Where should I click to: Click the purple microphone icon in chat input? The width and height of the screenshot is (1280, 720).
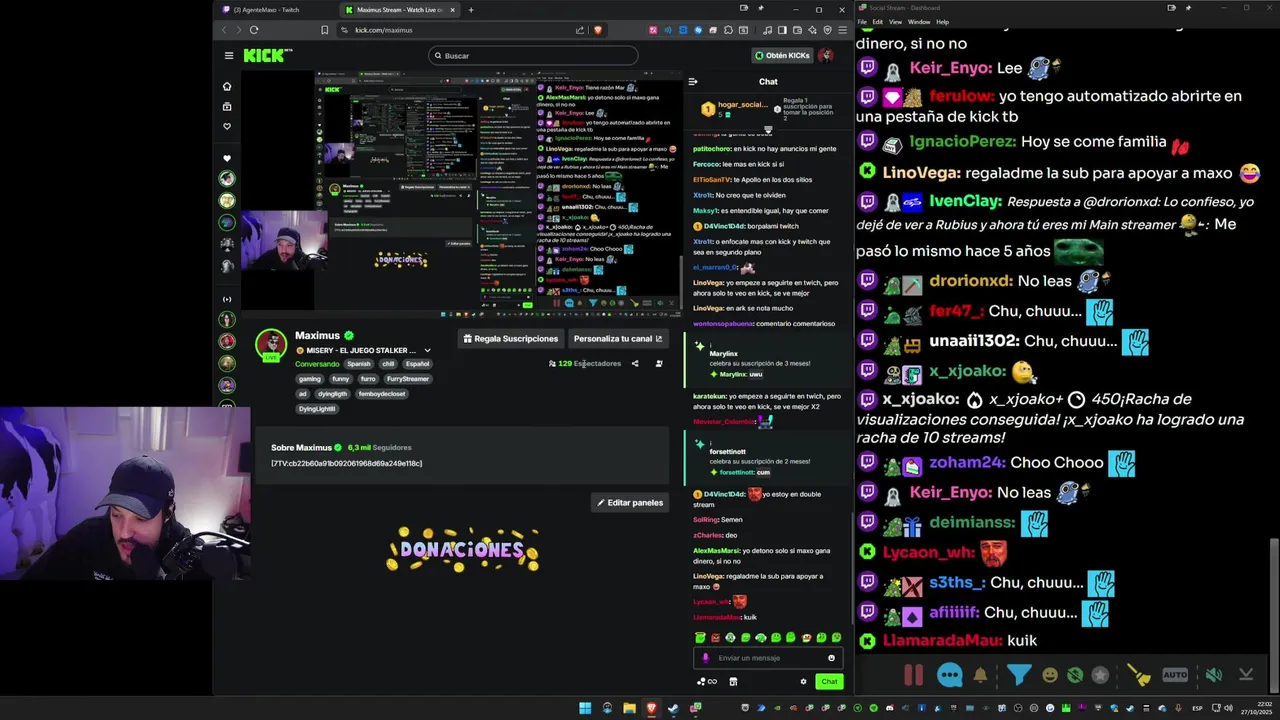coord(706,658)
